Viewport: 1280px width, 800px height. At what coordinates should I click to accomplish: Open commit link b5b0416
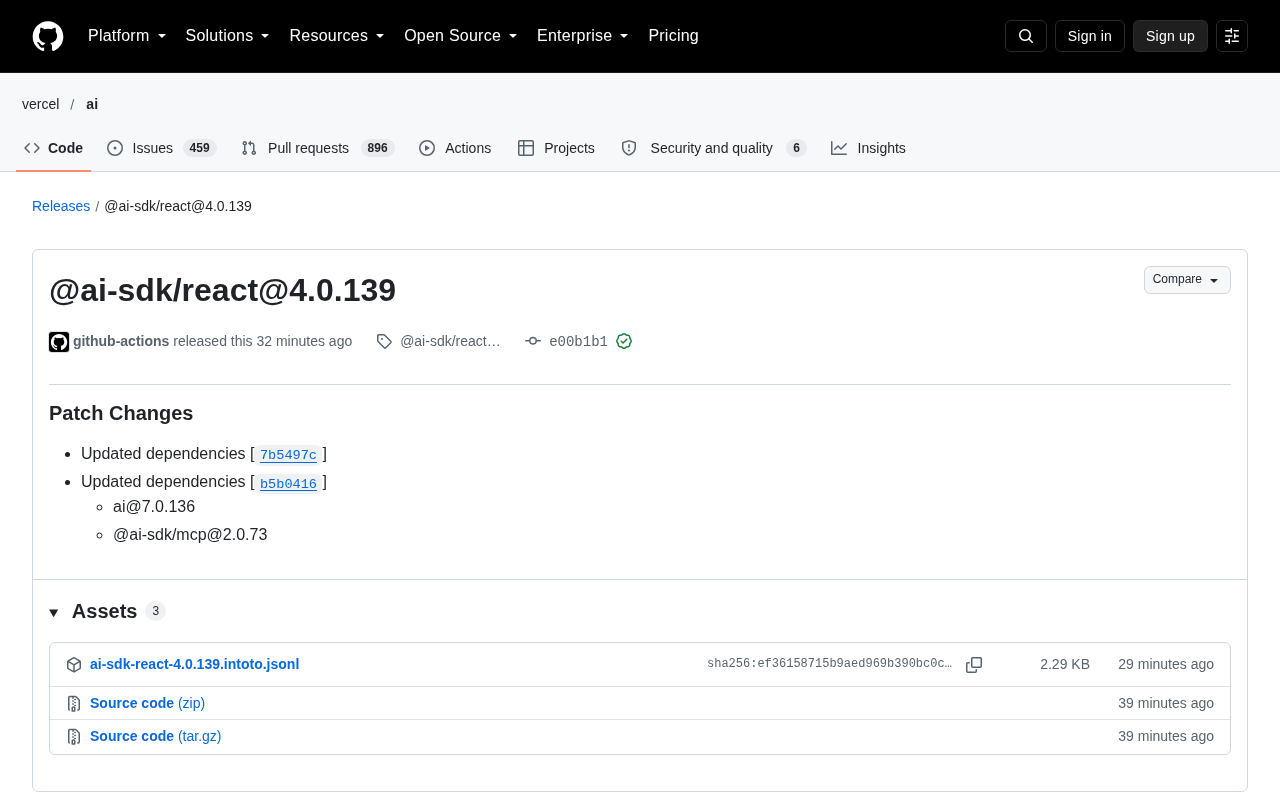288,484
